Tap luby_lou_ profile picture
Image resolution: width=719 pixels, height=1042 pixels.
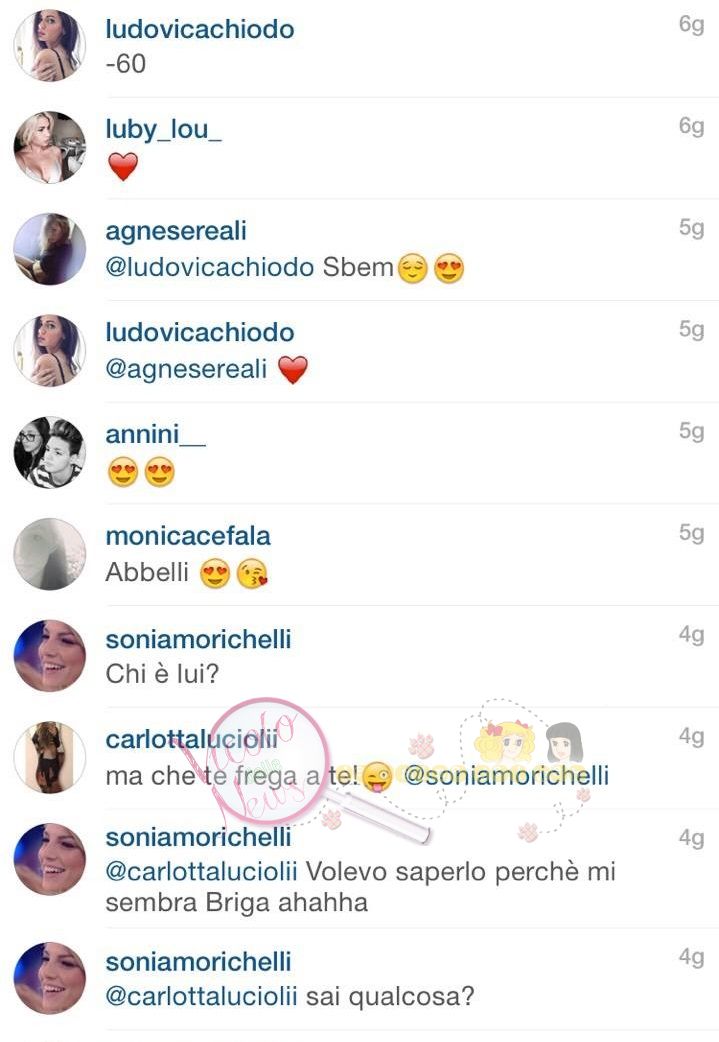[x=50, y=147]
